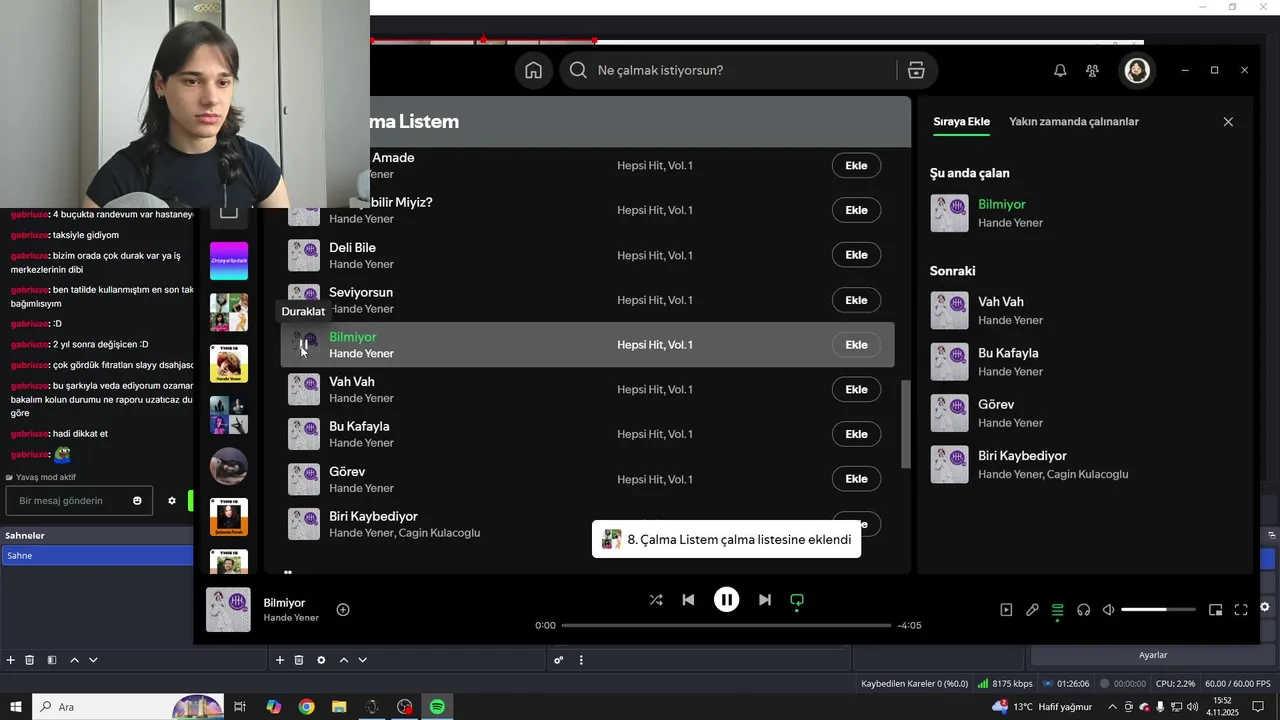Open scene filters icon in OBS scenes toolbar
The image size is (1280, 720).
(52, 660)
